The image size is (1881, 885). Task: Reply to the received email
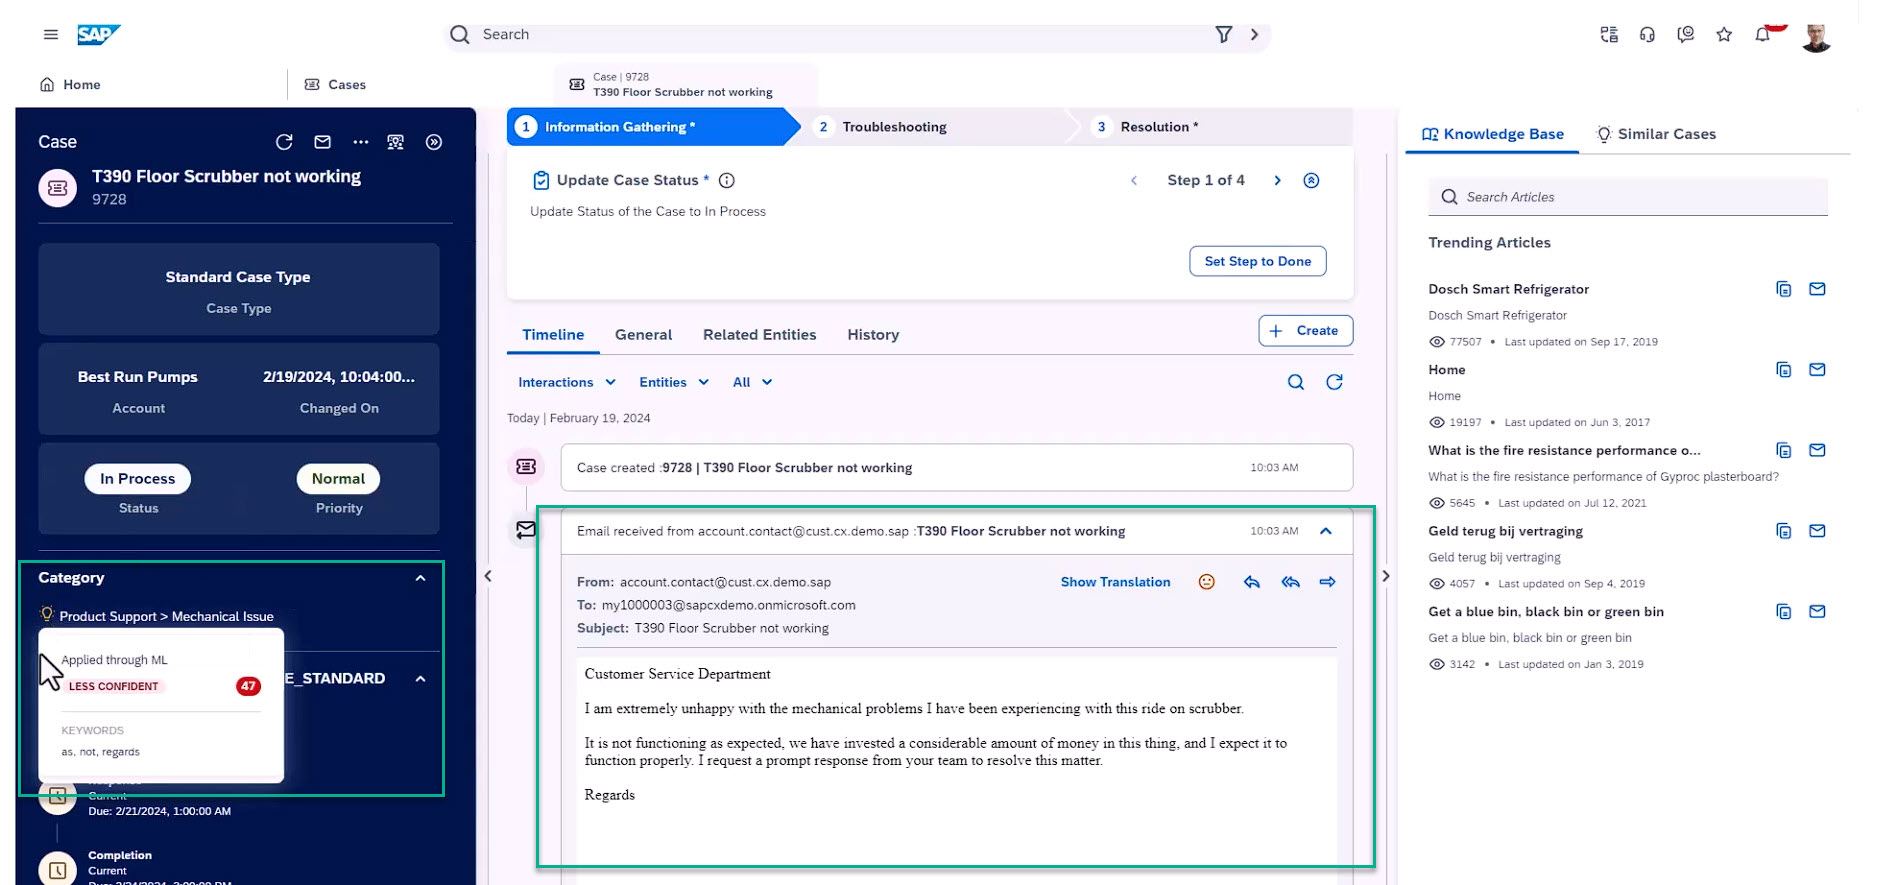1252,582
